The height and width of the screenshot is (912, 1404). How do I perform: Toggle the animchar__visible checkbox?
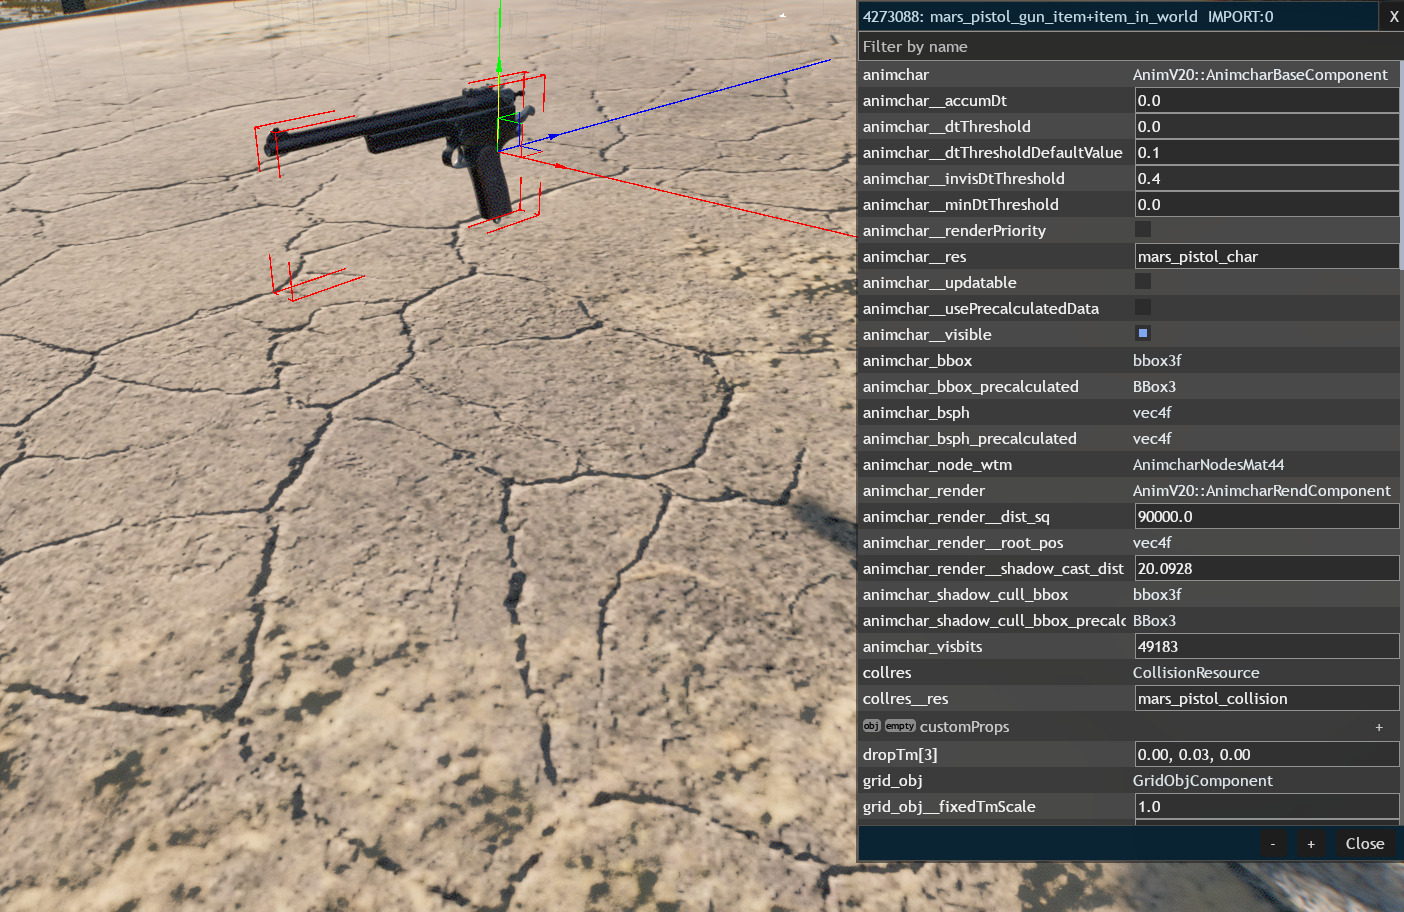1143,334
